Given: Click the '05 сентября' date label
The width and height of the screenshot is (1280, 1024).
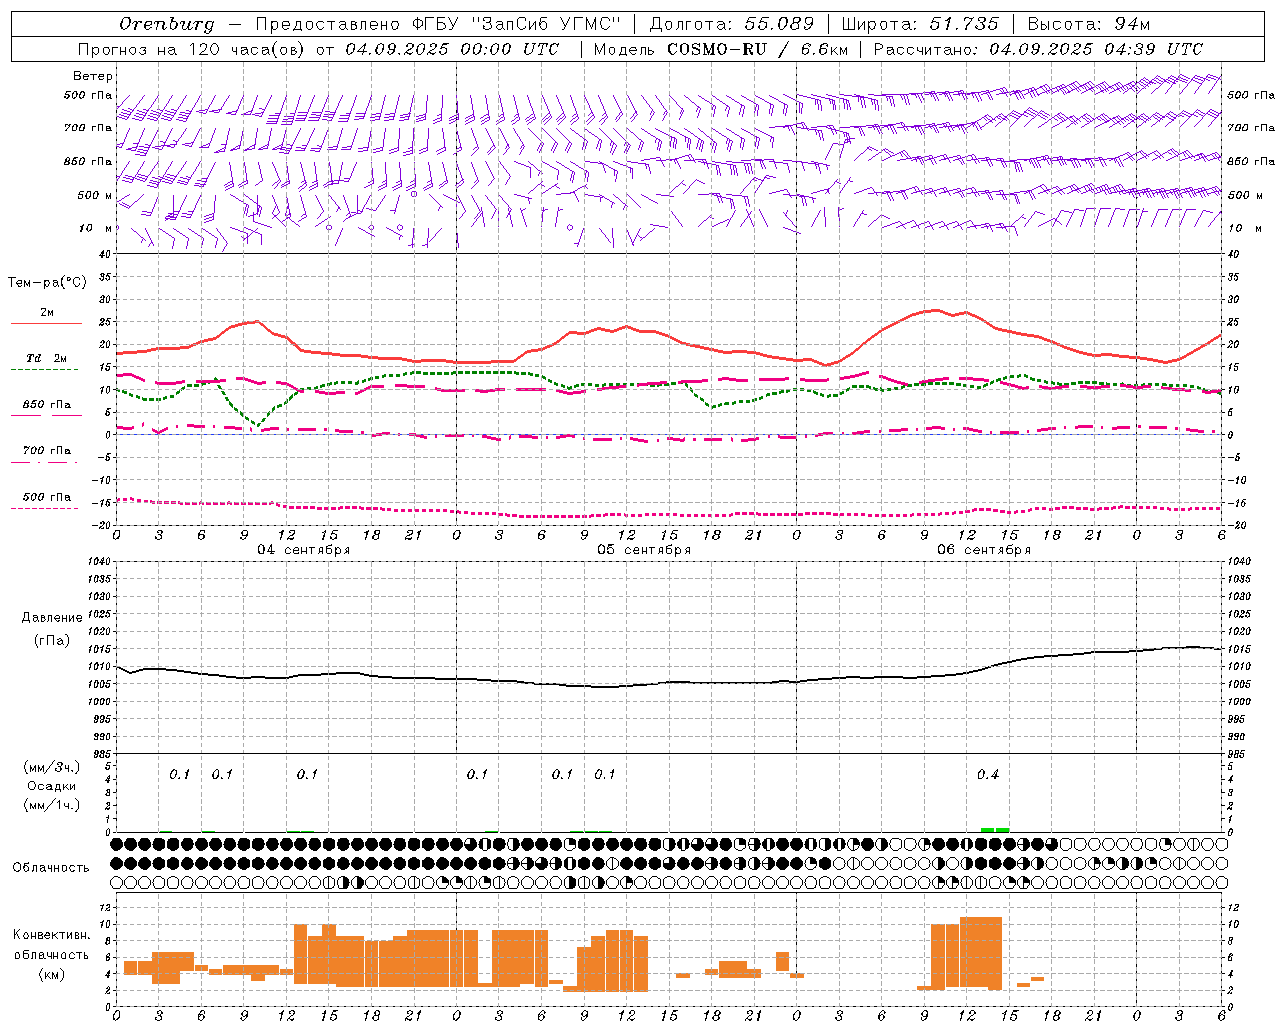Looking at the screenshot, I should coord(644,550).
